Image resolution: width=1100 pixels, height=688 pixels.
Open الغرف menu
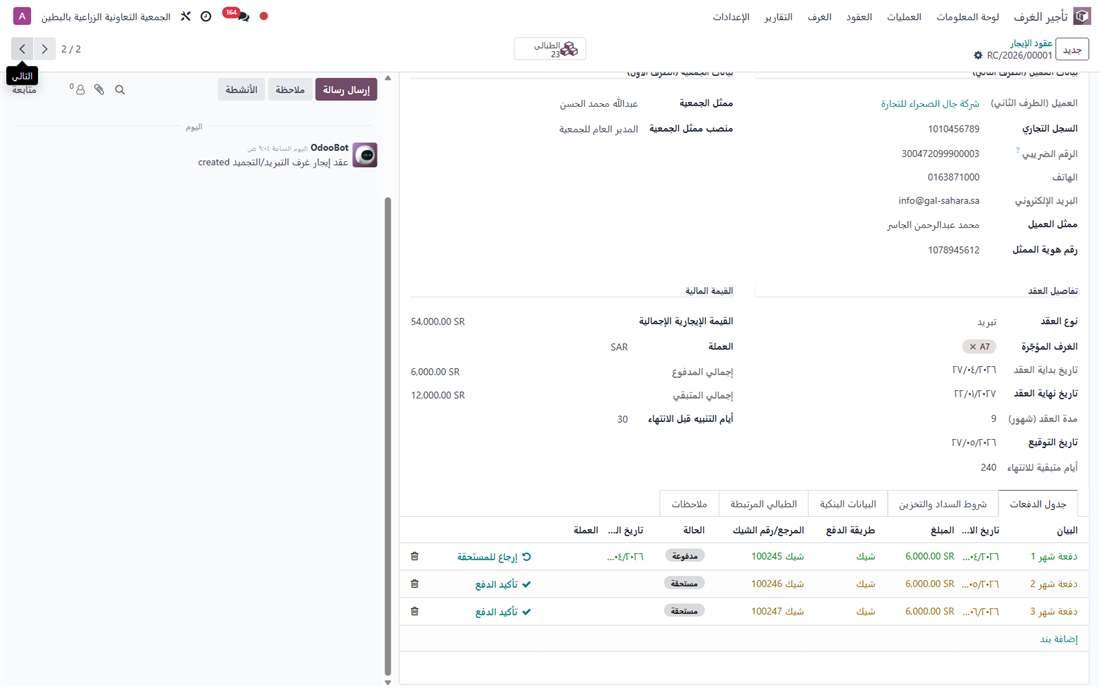click(819, 17)
